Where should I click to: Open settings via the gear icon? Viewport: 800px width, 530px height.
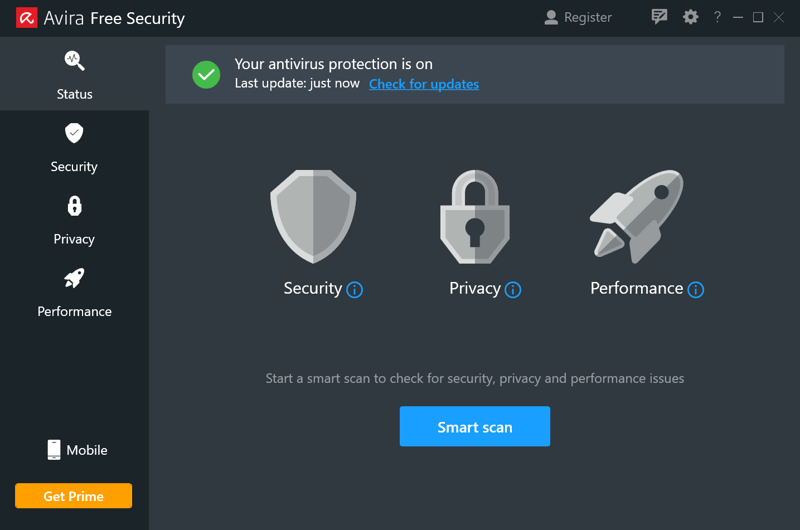point(690,17)
